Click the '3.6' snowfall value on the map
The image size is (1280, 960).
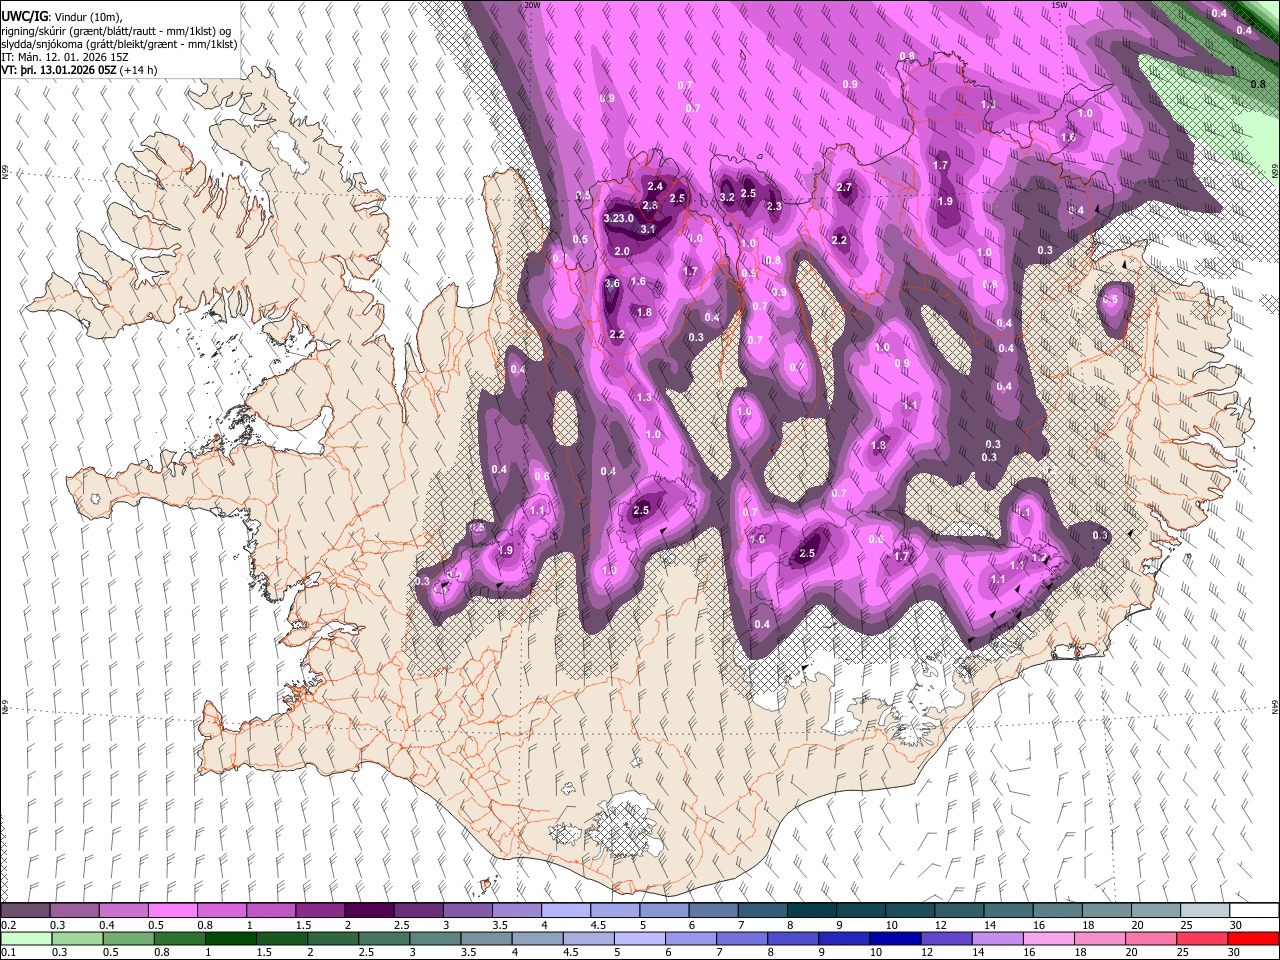[613, 284]
